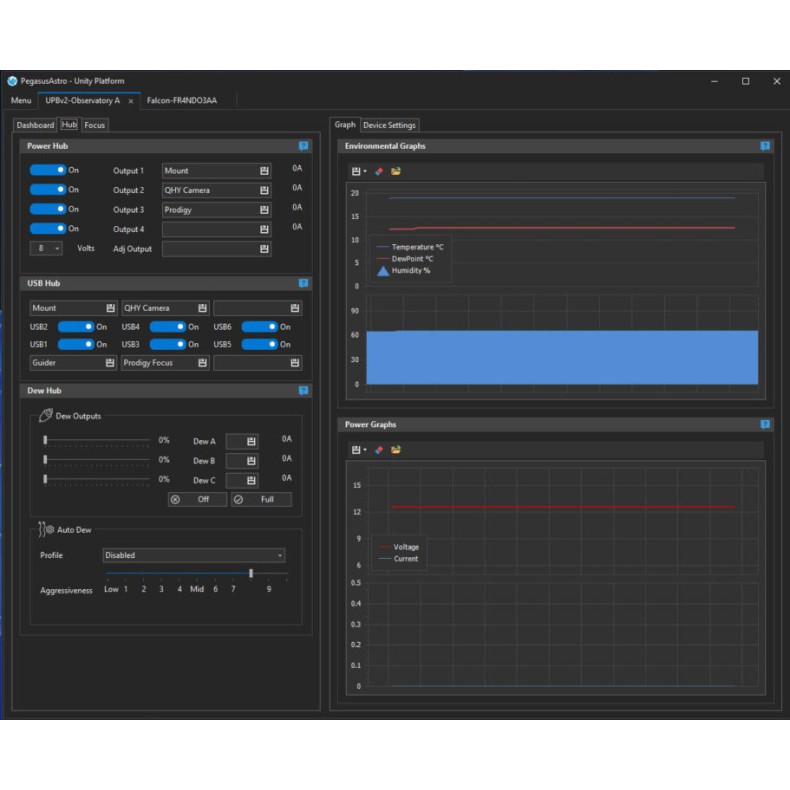Open the Focus tab
790x790 pixels.
95,125
